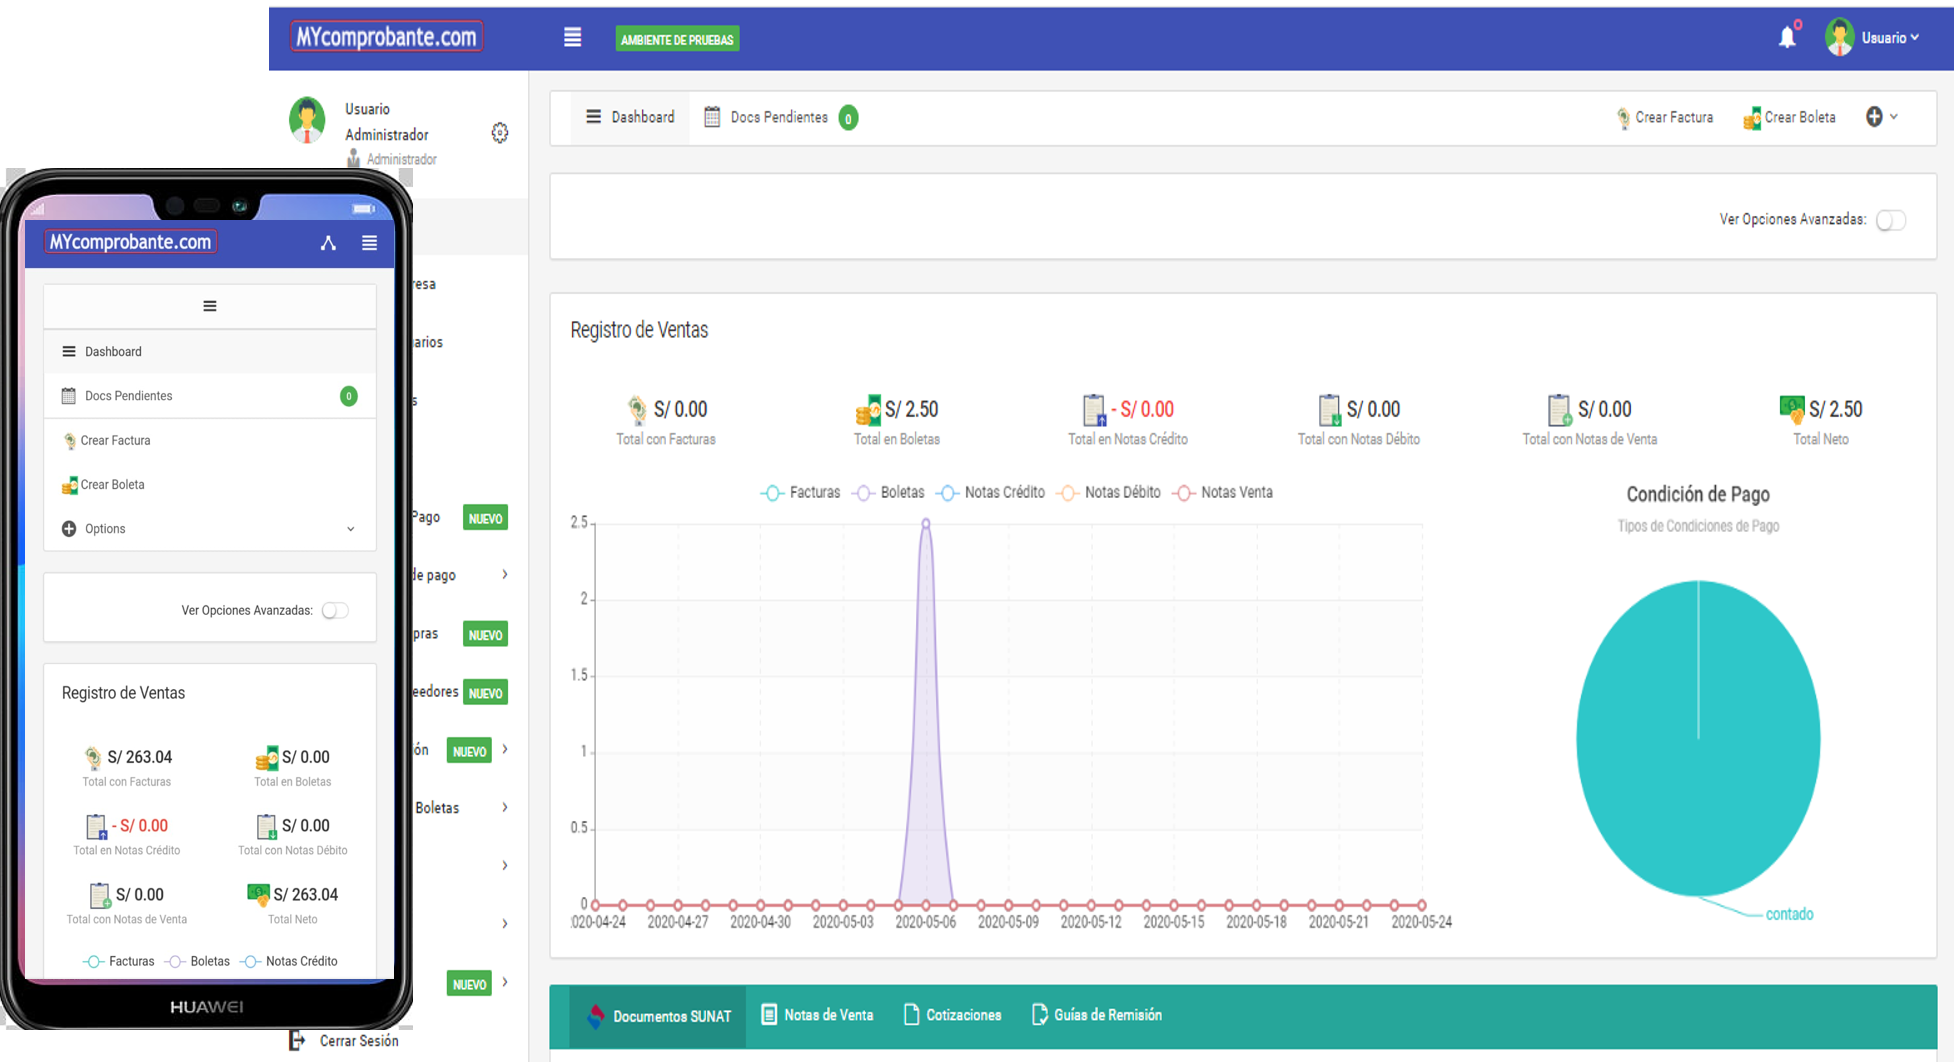This screenshot has height=1062, width=1954.
Task: Toggle the Notas Débito legend series
Action: pos(1109,492)
